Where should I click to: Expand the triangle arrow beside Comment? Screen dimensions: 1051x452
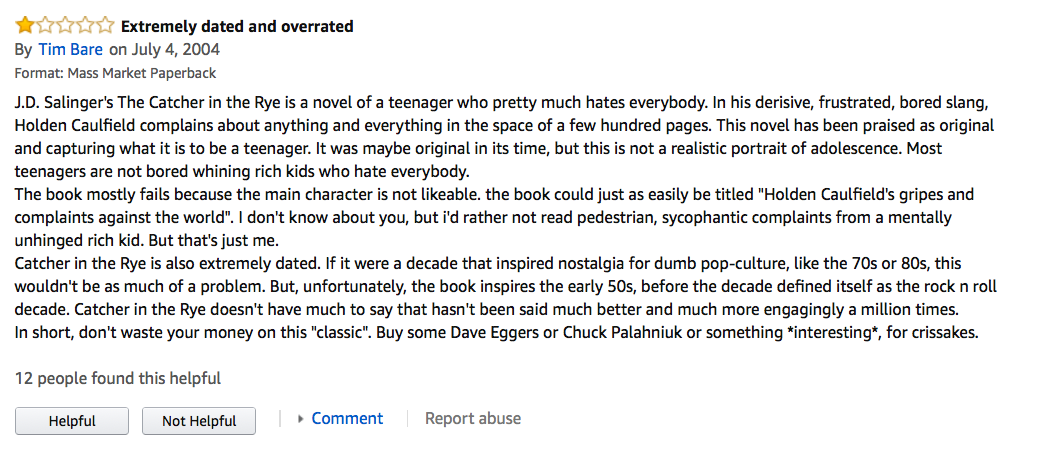(x=300, y=419)
